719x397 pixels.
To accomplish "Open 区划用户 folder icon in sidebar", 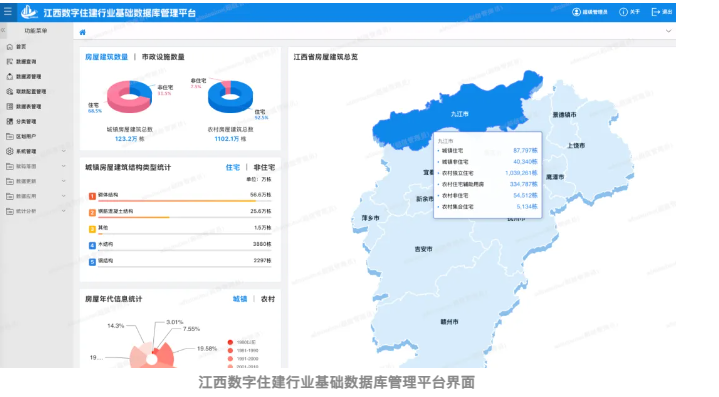I will 10,136.
